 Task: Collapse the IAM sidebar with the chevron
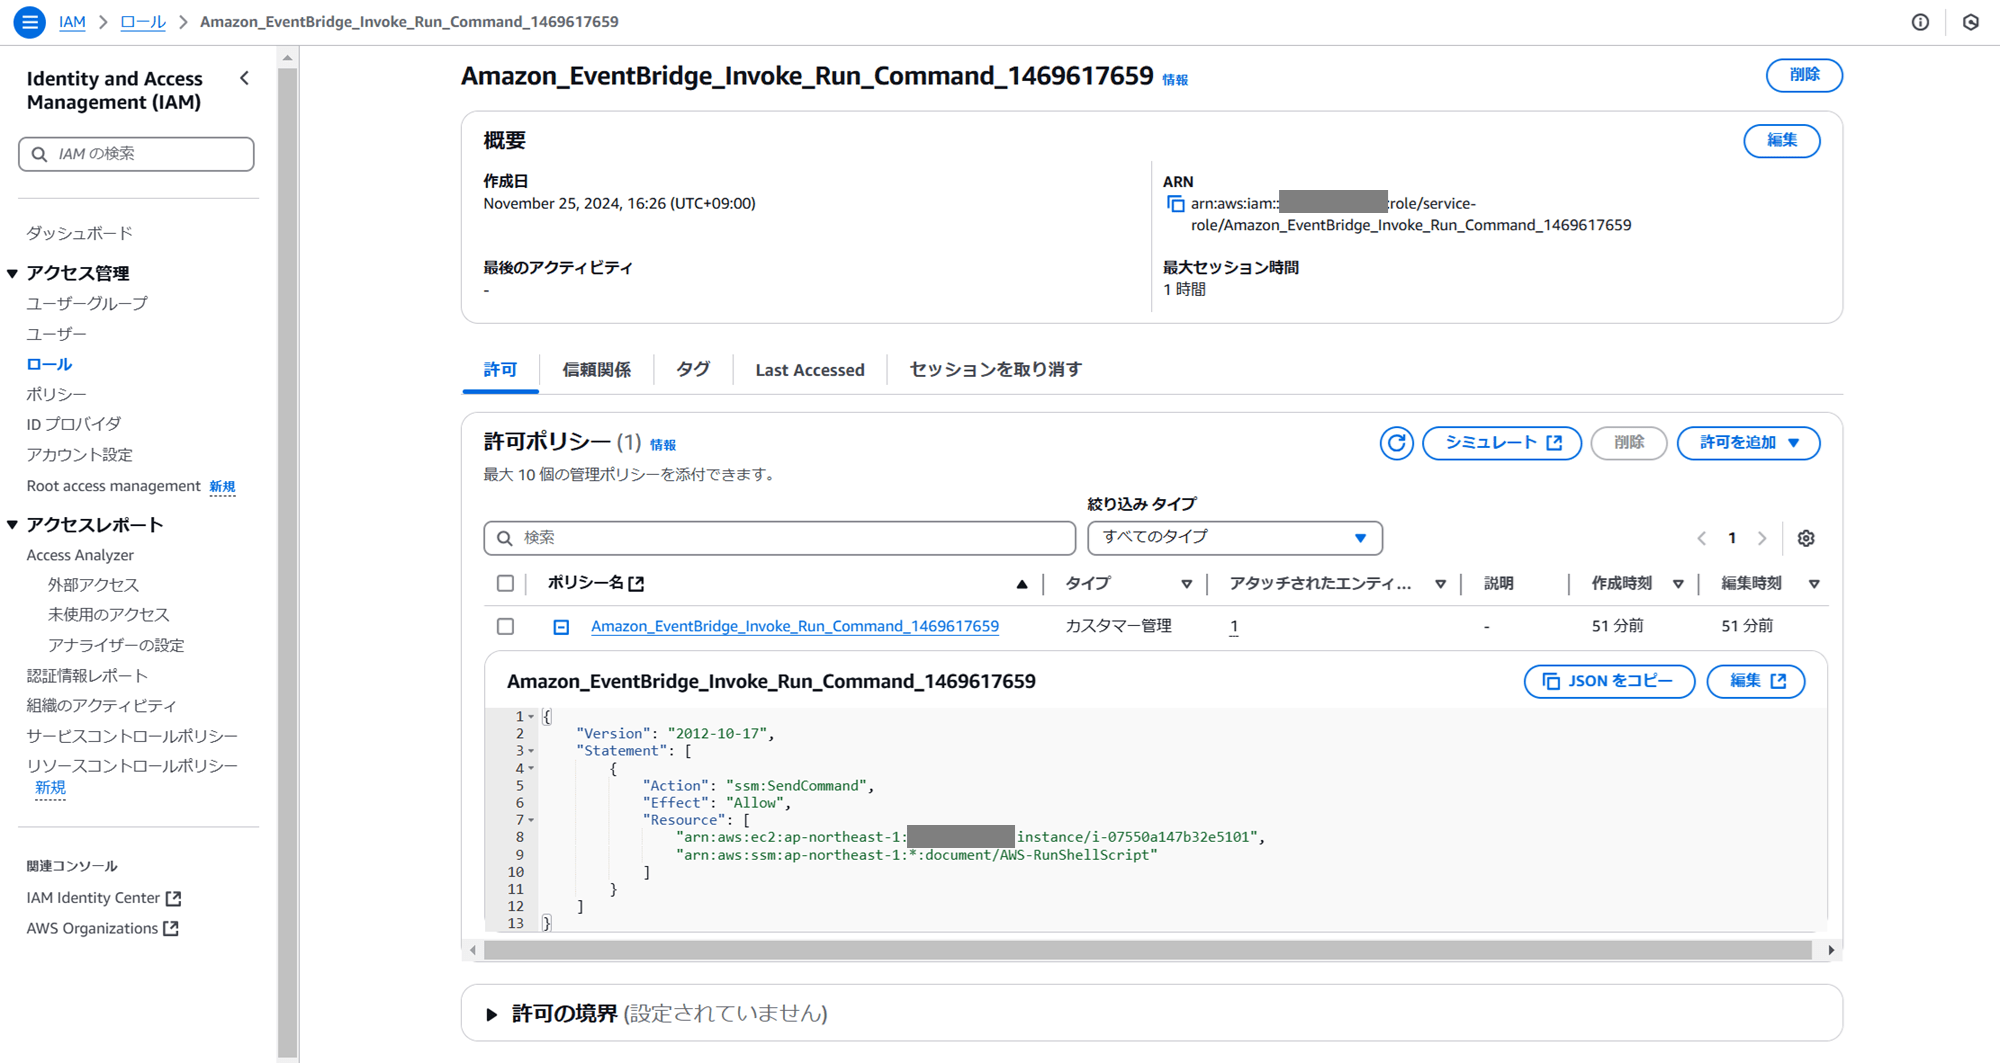(x=245, y=78)
